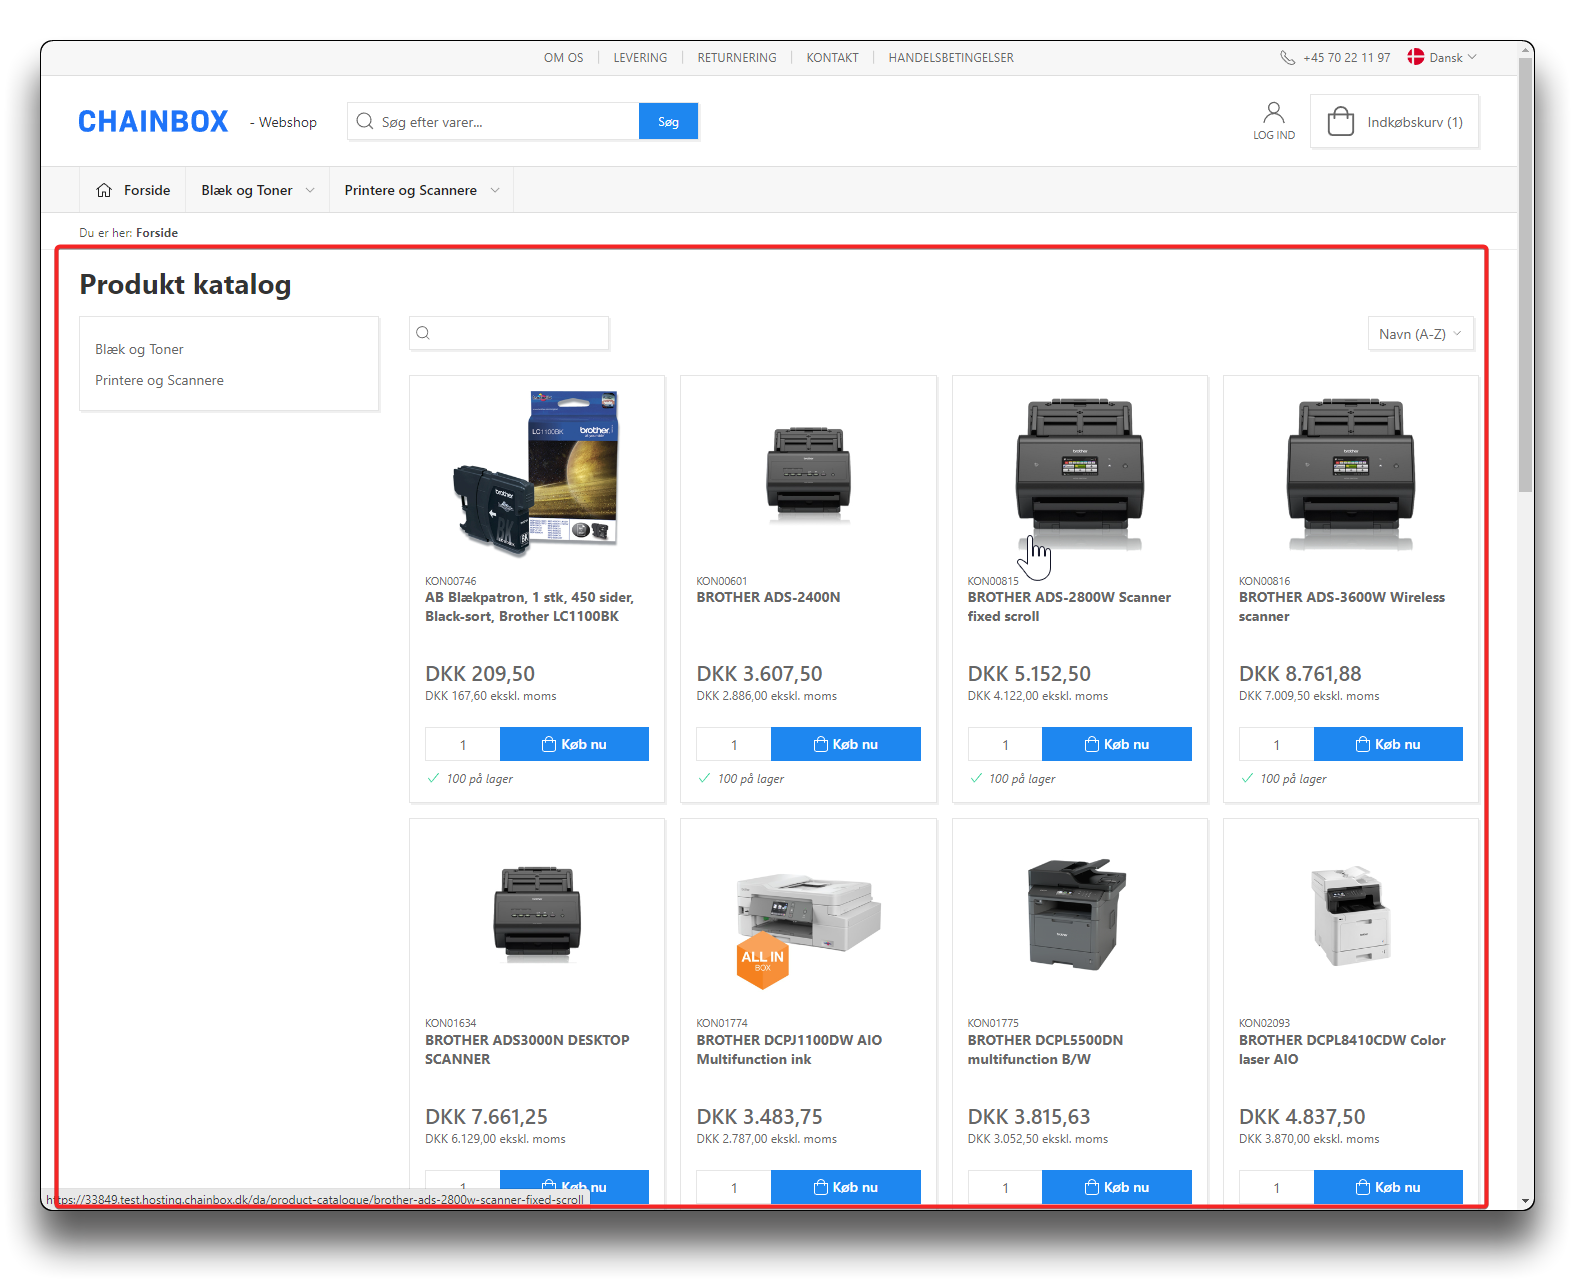Click the Danish flag icon
Viewport: 1575px width, 1283px height.
(x=1415, y=57)
